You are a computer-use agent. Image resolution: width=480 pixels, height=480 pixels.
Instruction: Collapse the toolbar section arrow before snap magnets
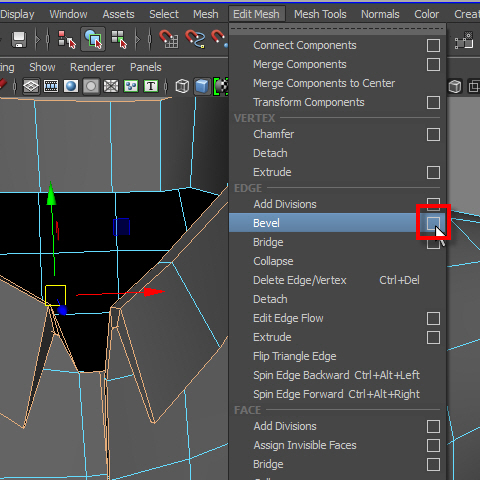pos(137,40)
